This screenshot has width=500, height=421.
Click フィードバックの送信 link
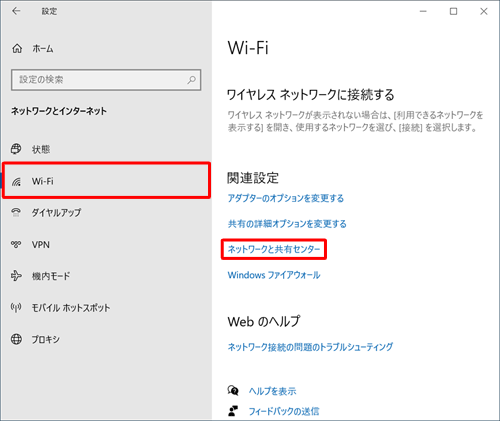click(284, 411)
